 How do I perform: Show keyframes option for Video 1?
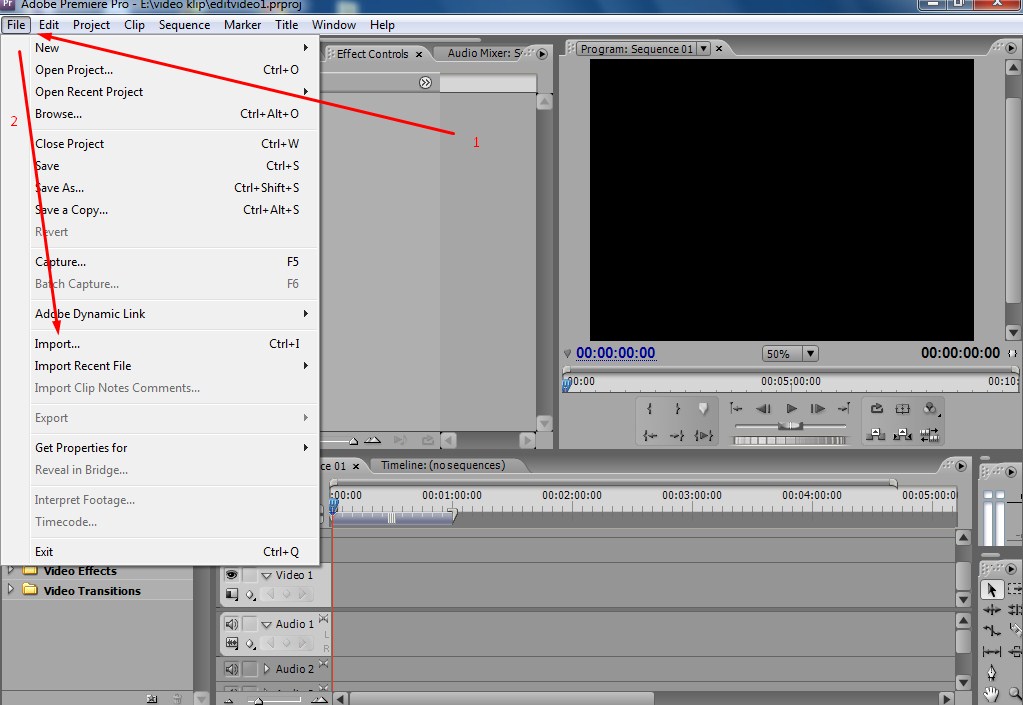point(250,595)
